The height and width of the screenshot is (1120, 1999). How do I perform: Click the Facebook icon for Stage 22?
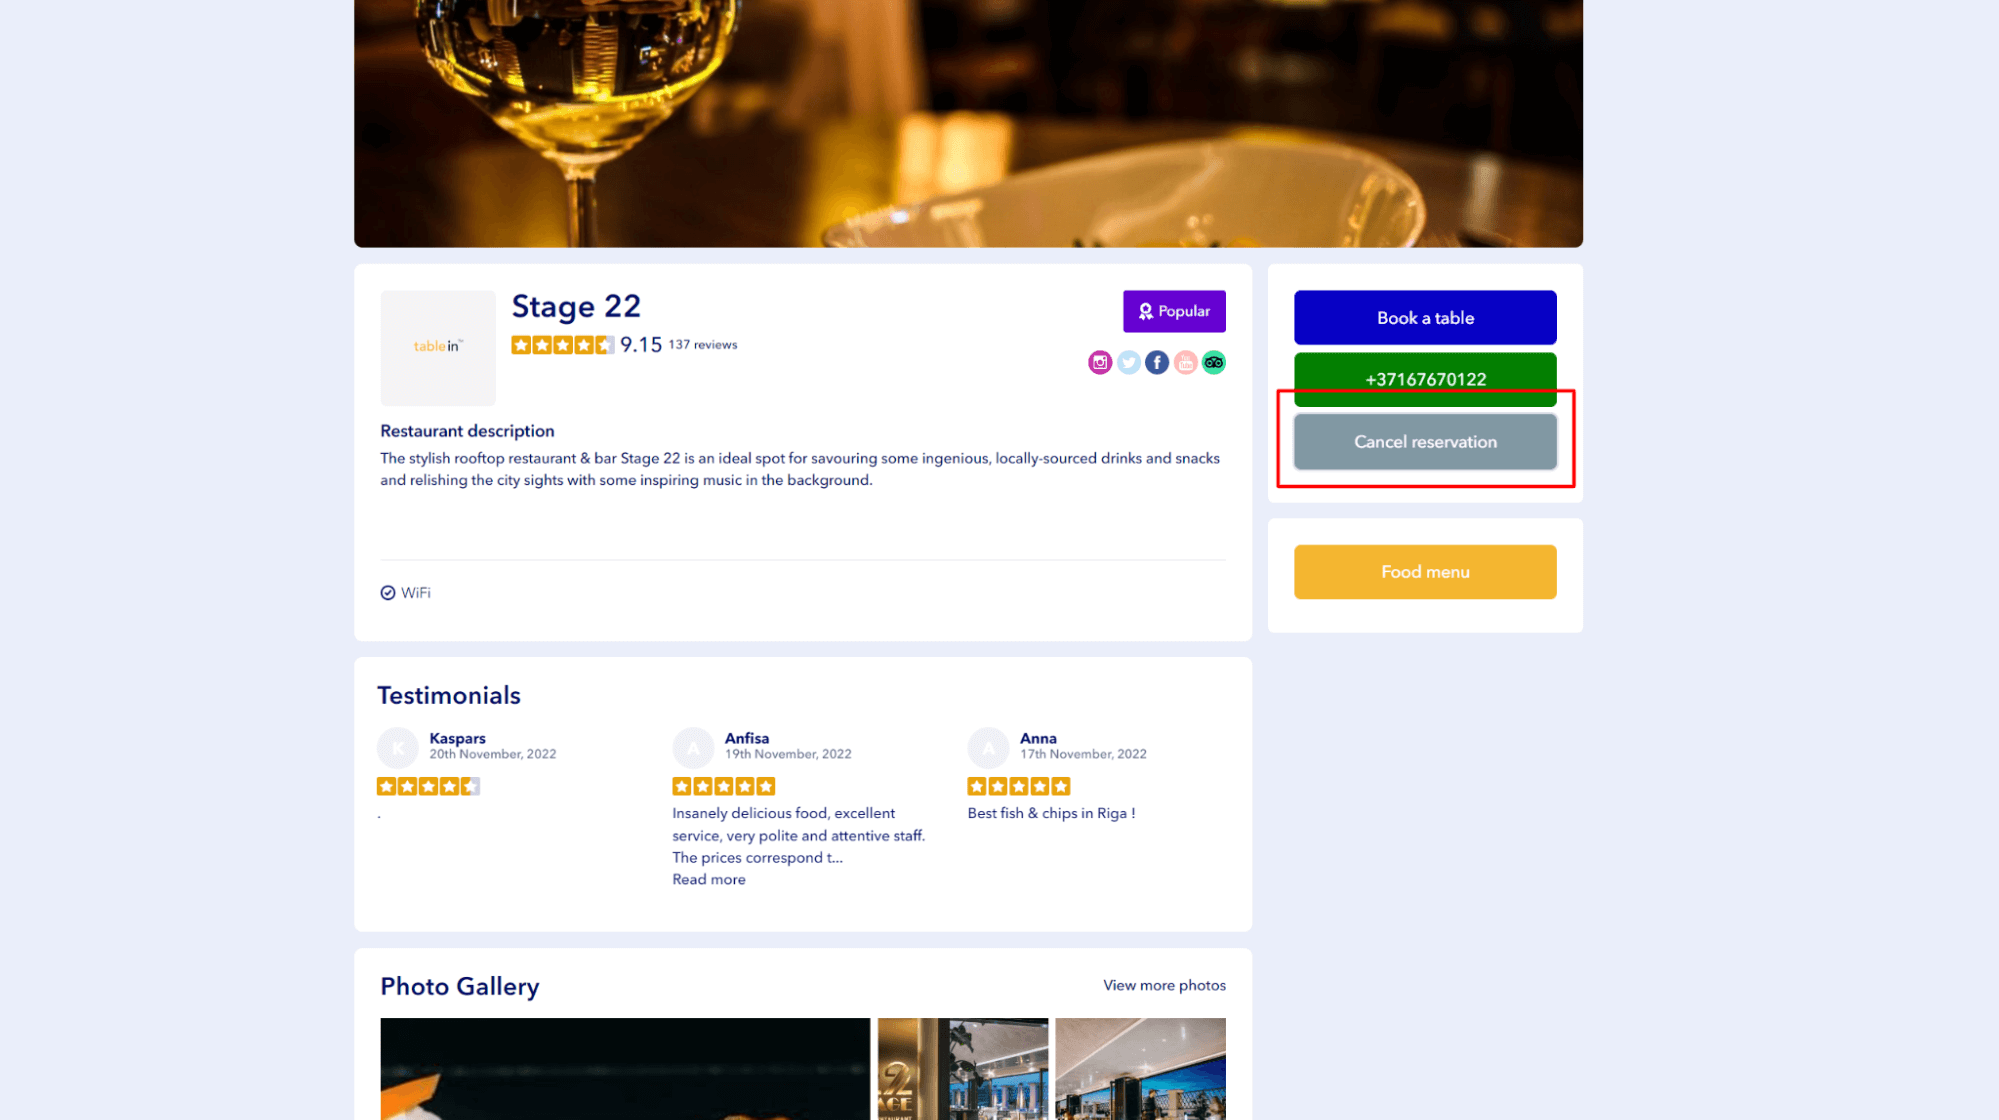[x=1156, y=362]
